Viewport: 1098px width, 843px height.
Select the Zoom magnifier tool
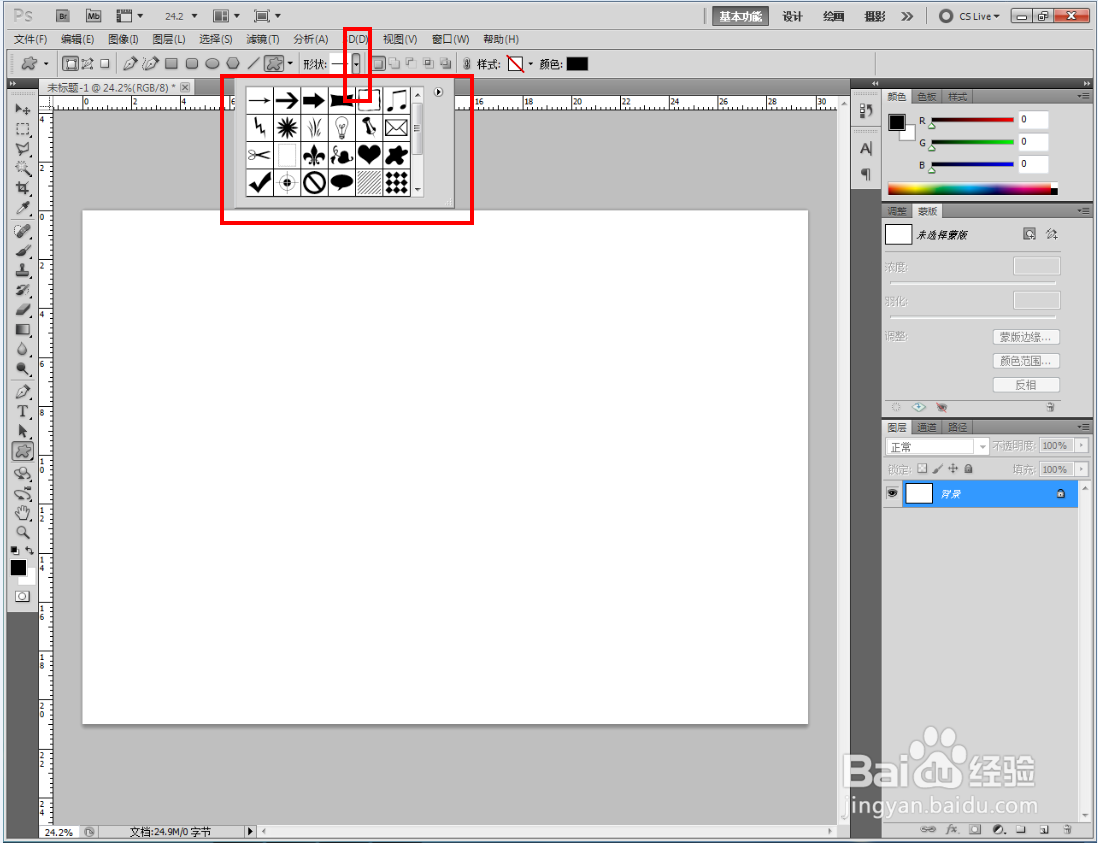pyautogui.click(x=22, y=532)
